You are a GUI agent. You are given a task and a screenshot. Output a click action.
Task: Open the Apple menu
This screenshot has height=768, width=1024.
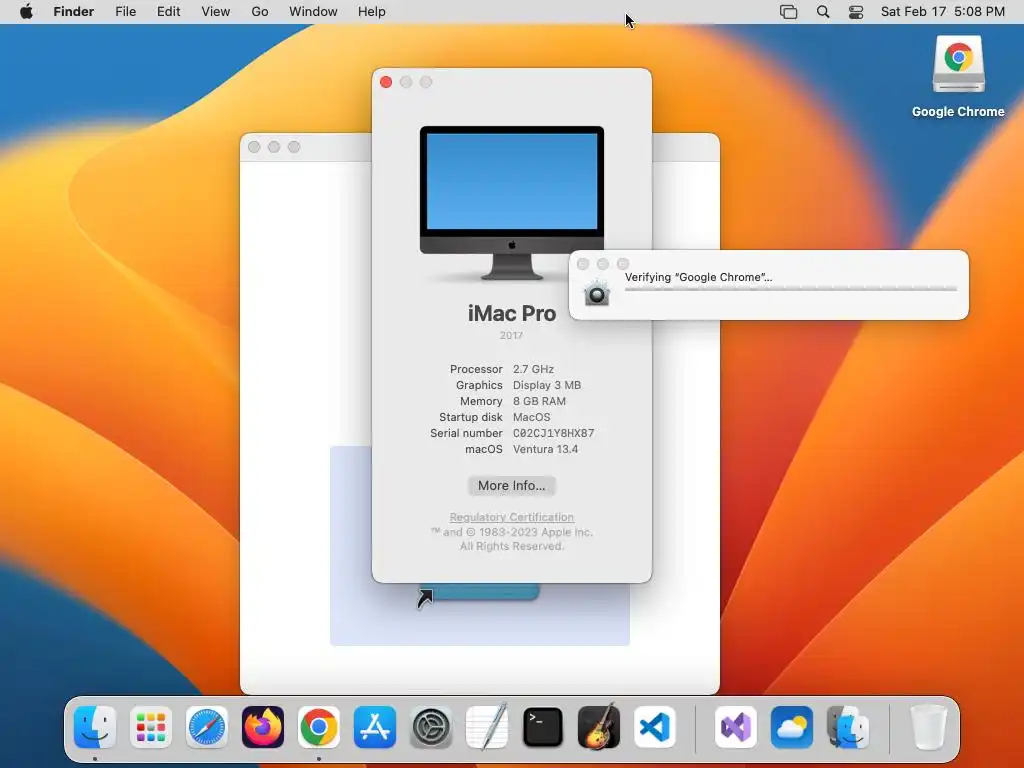(x=26, y=12)
